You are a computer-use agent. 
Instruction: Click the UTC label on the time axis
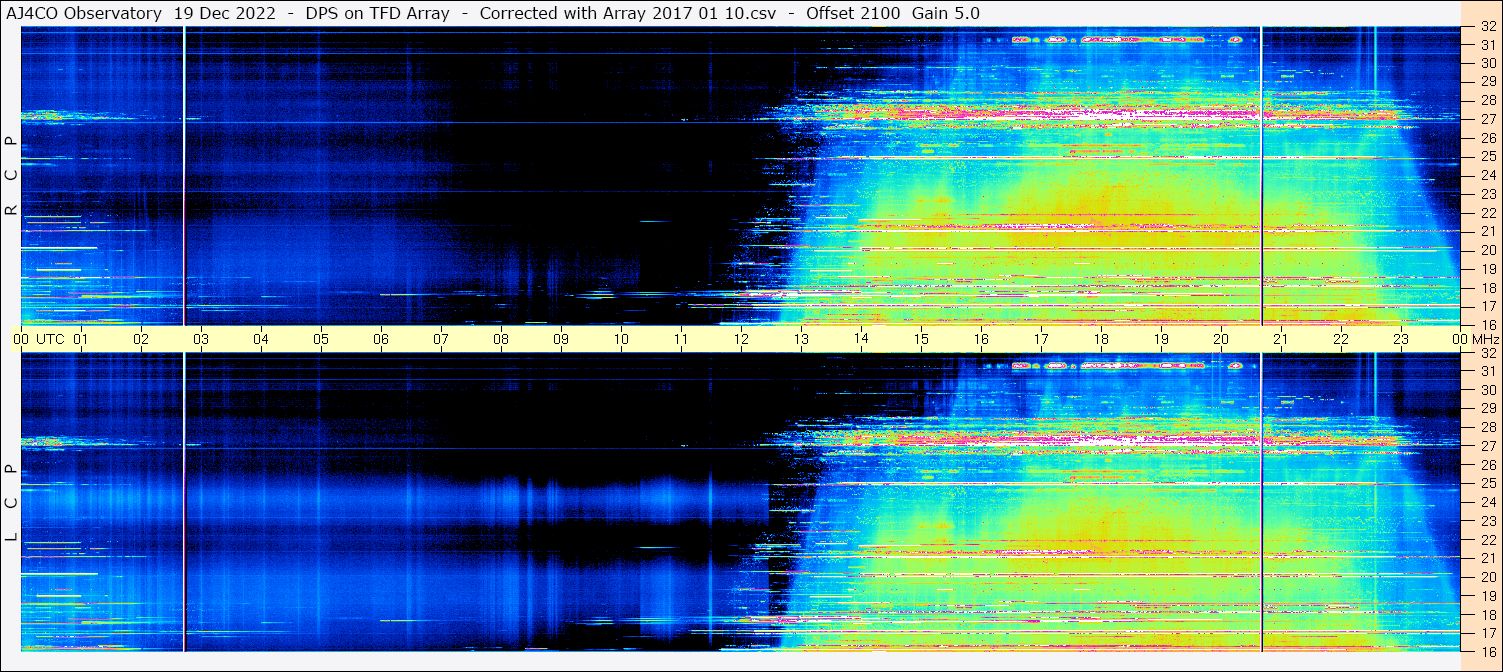50,339
